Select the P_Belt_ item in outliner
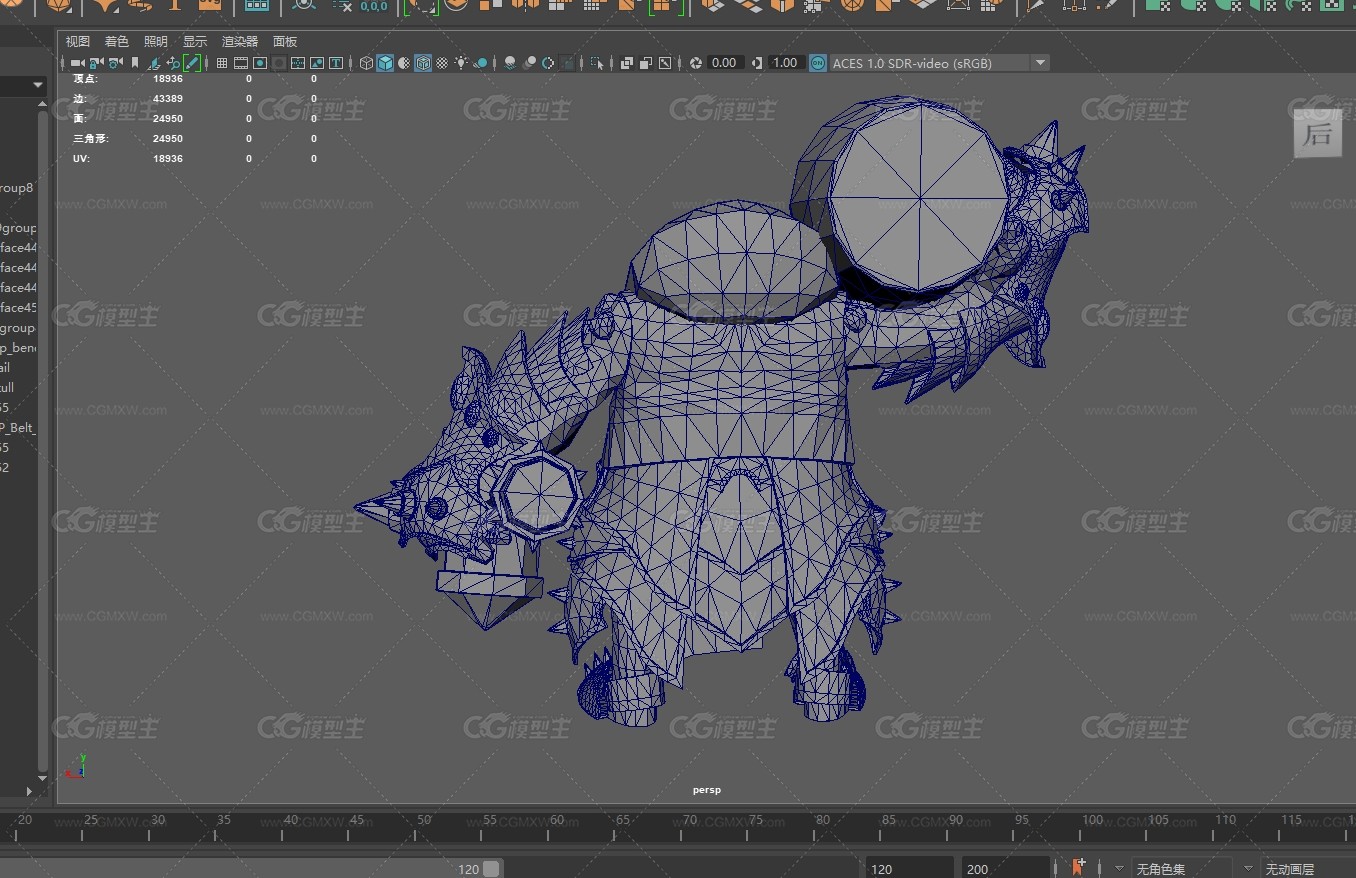1356x878 pixels. click(x=17, y=428)
